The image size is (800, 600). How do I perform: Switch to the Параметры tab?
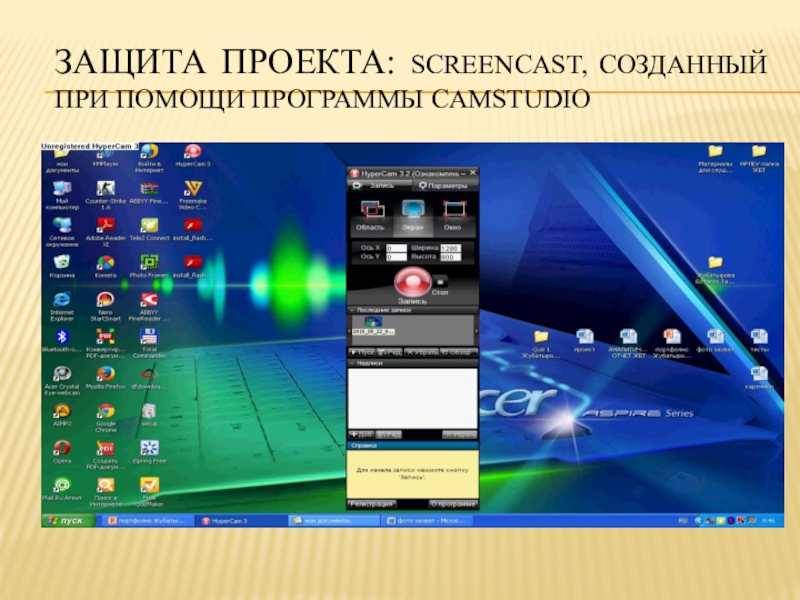(x=443, y=186)
